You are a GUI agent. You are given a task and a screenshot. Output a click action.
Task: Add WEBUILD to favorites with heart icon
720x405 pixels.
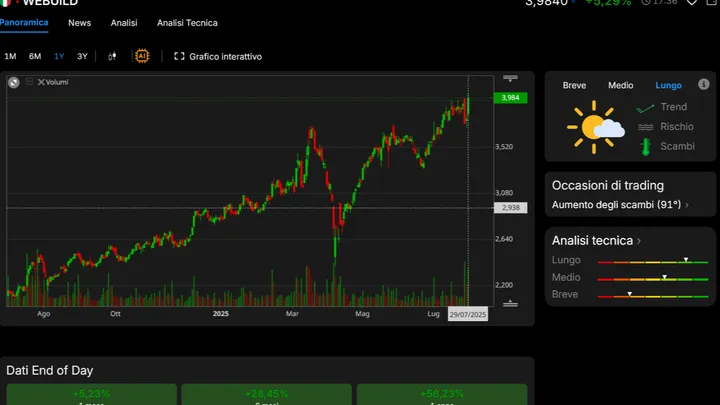[692, 2]
